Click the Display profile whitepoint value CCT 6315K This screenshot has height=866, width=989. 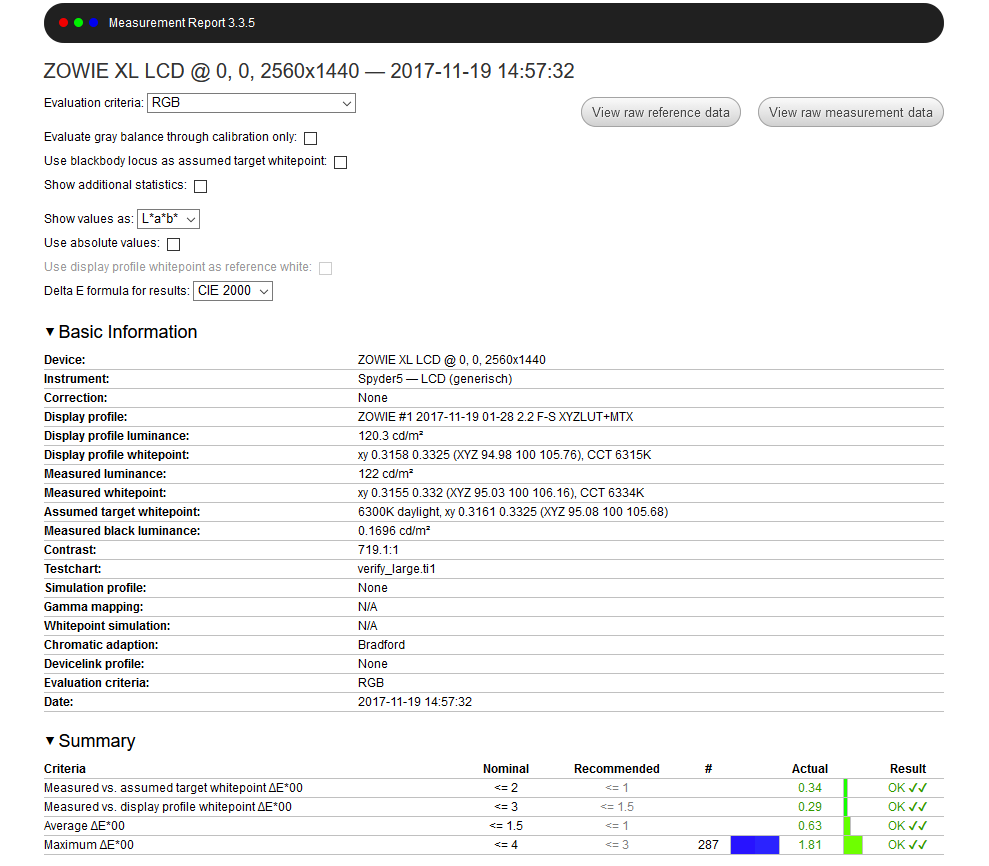pos(505,455)
